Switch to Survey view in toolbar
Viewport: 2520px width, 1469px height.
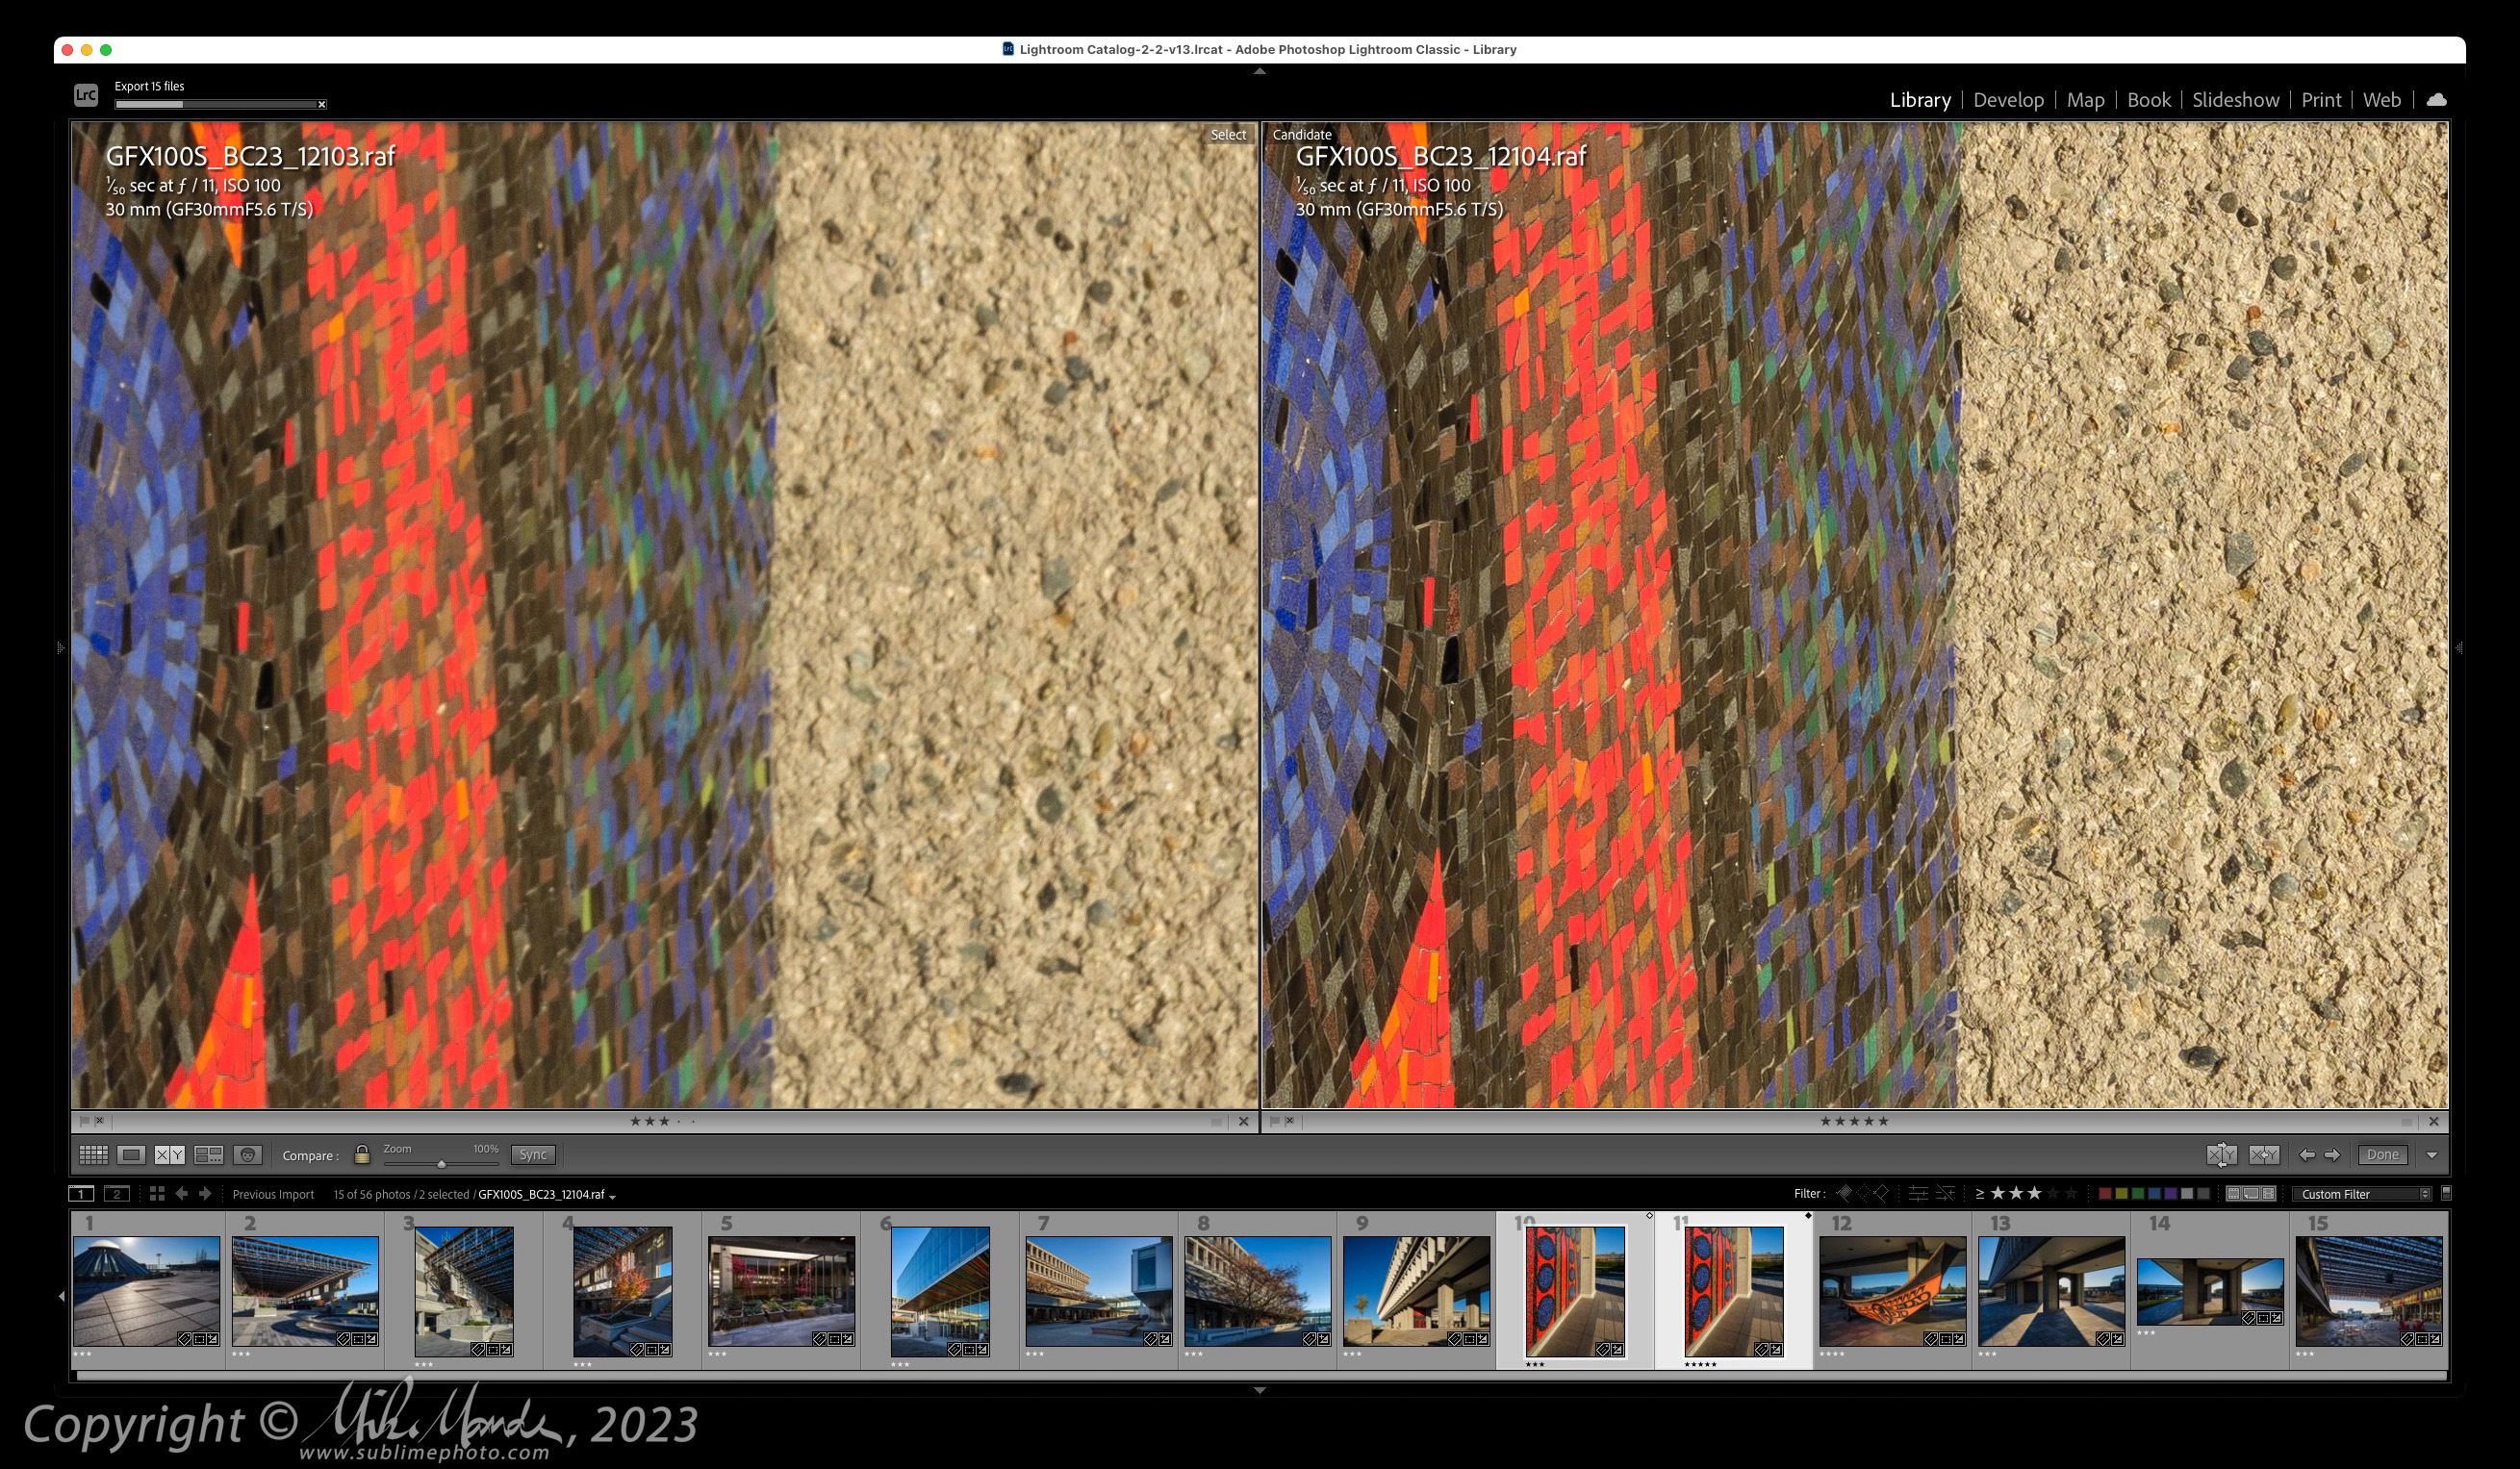(x=208, y=1155)
